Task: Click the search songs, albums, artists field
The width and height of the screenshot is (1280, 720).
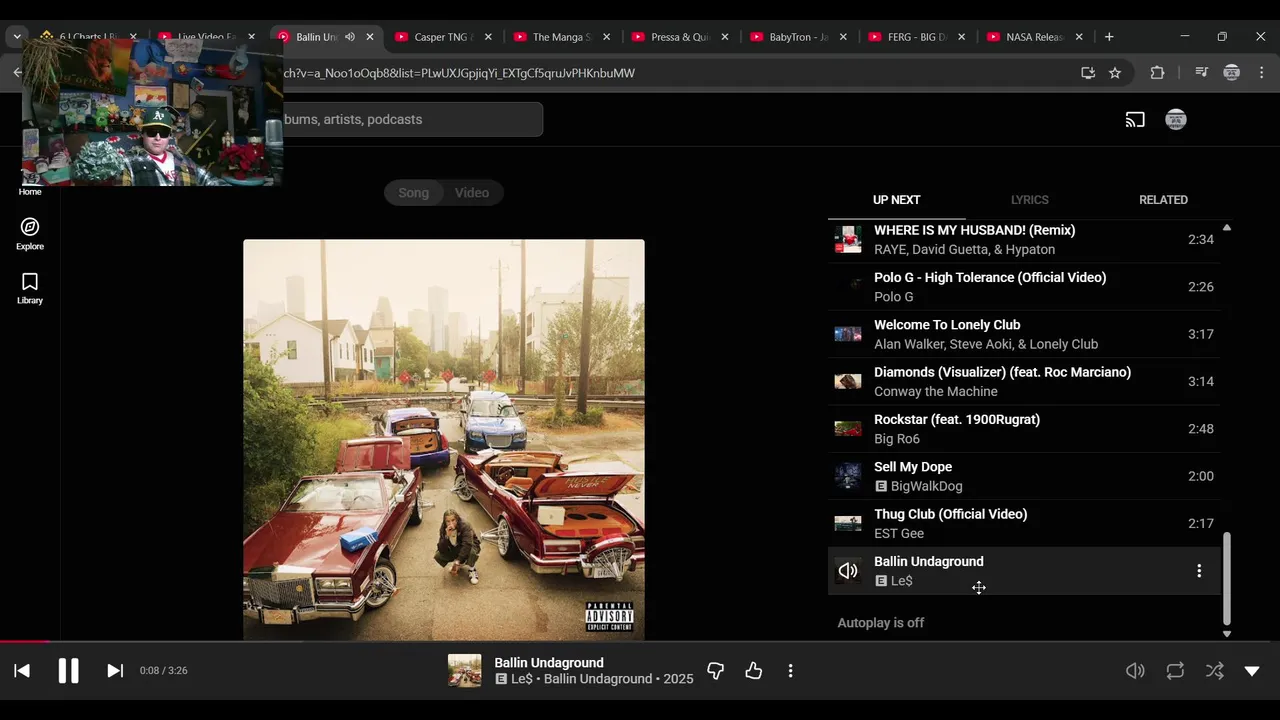Action: click(413, 120)
